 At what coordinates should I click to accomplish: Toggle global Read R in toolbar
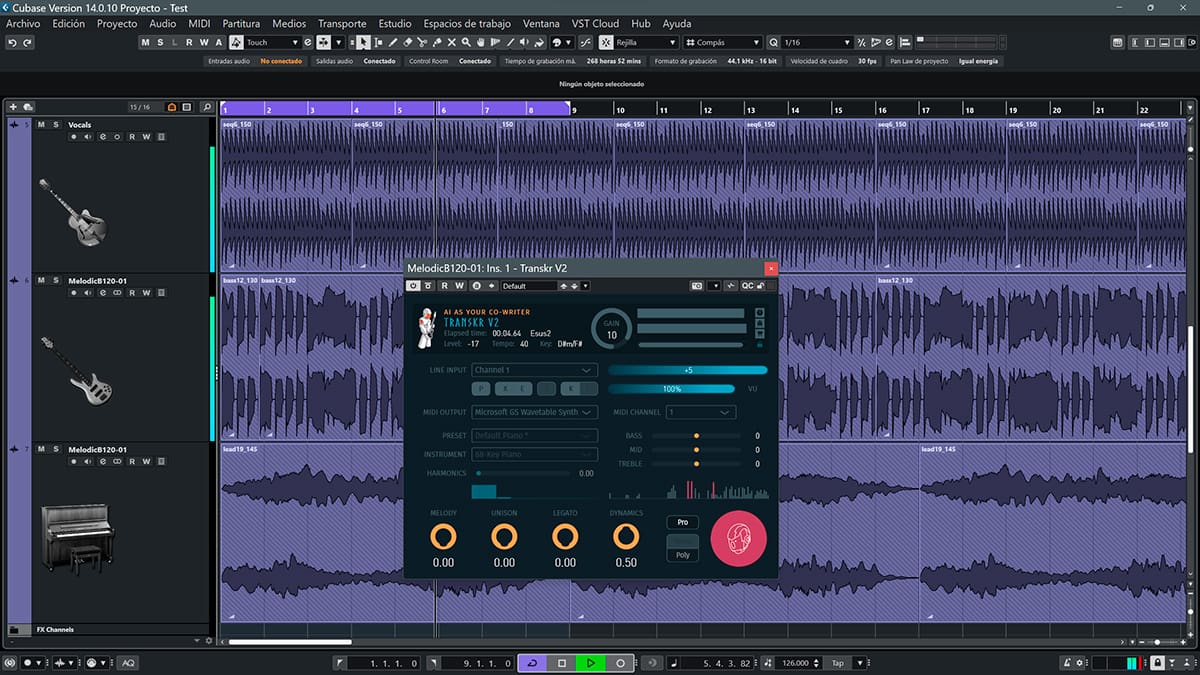coord(190,42)
